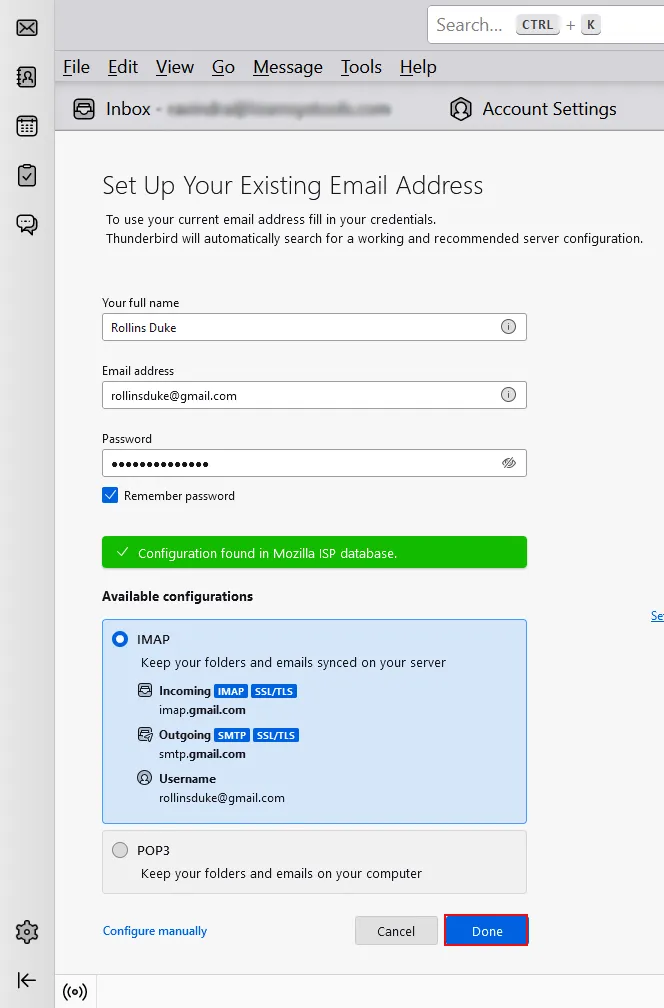The width and height of the screenshot is (664, 1008).
Task: Open the File menu
Action: pyautogui.click(x=76, y=67)
